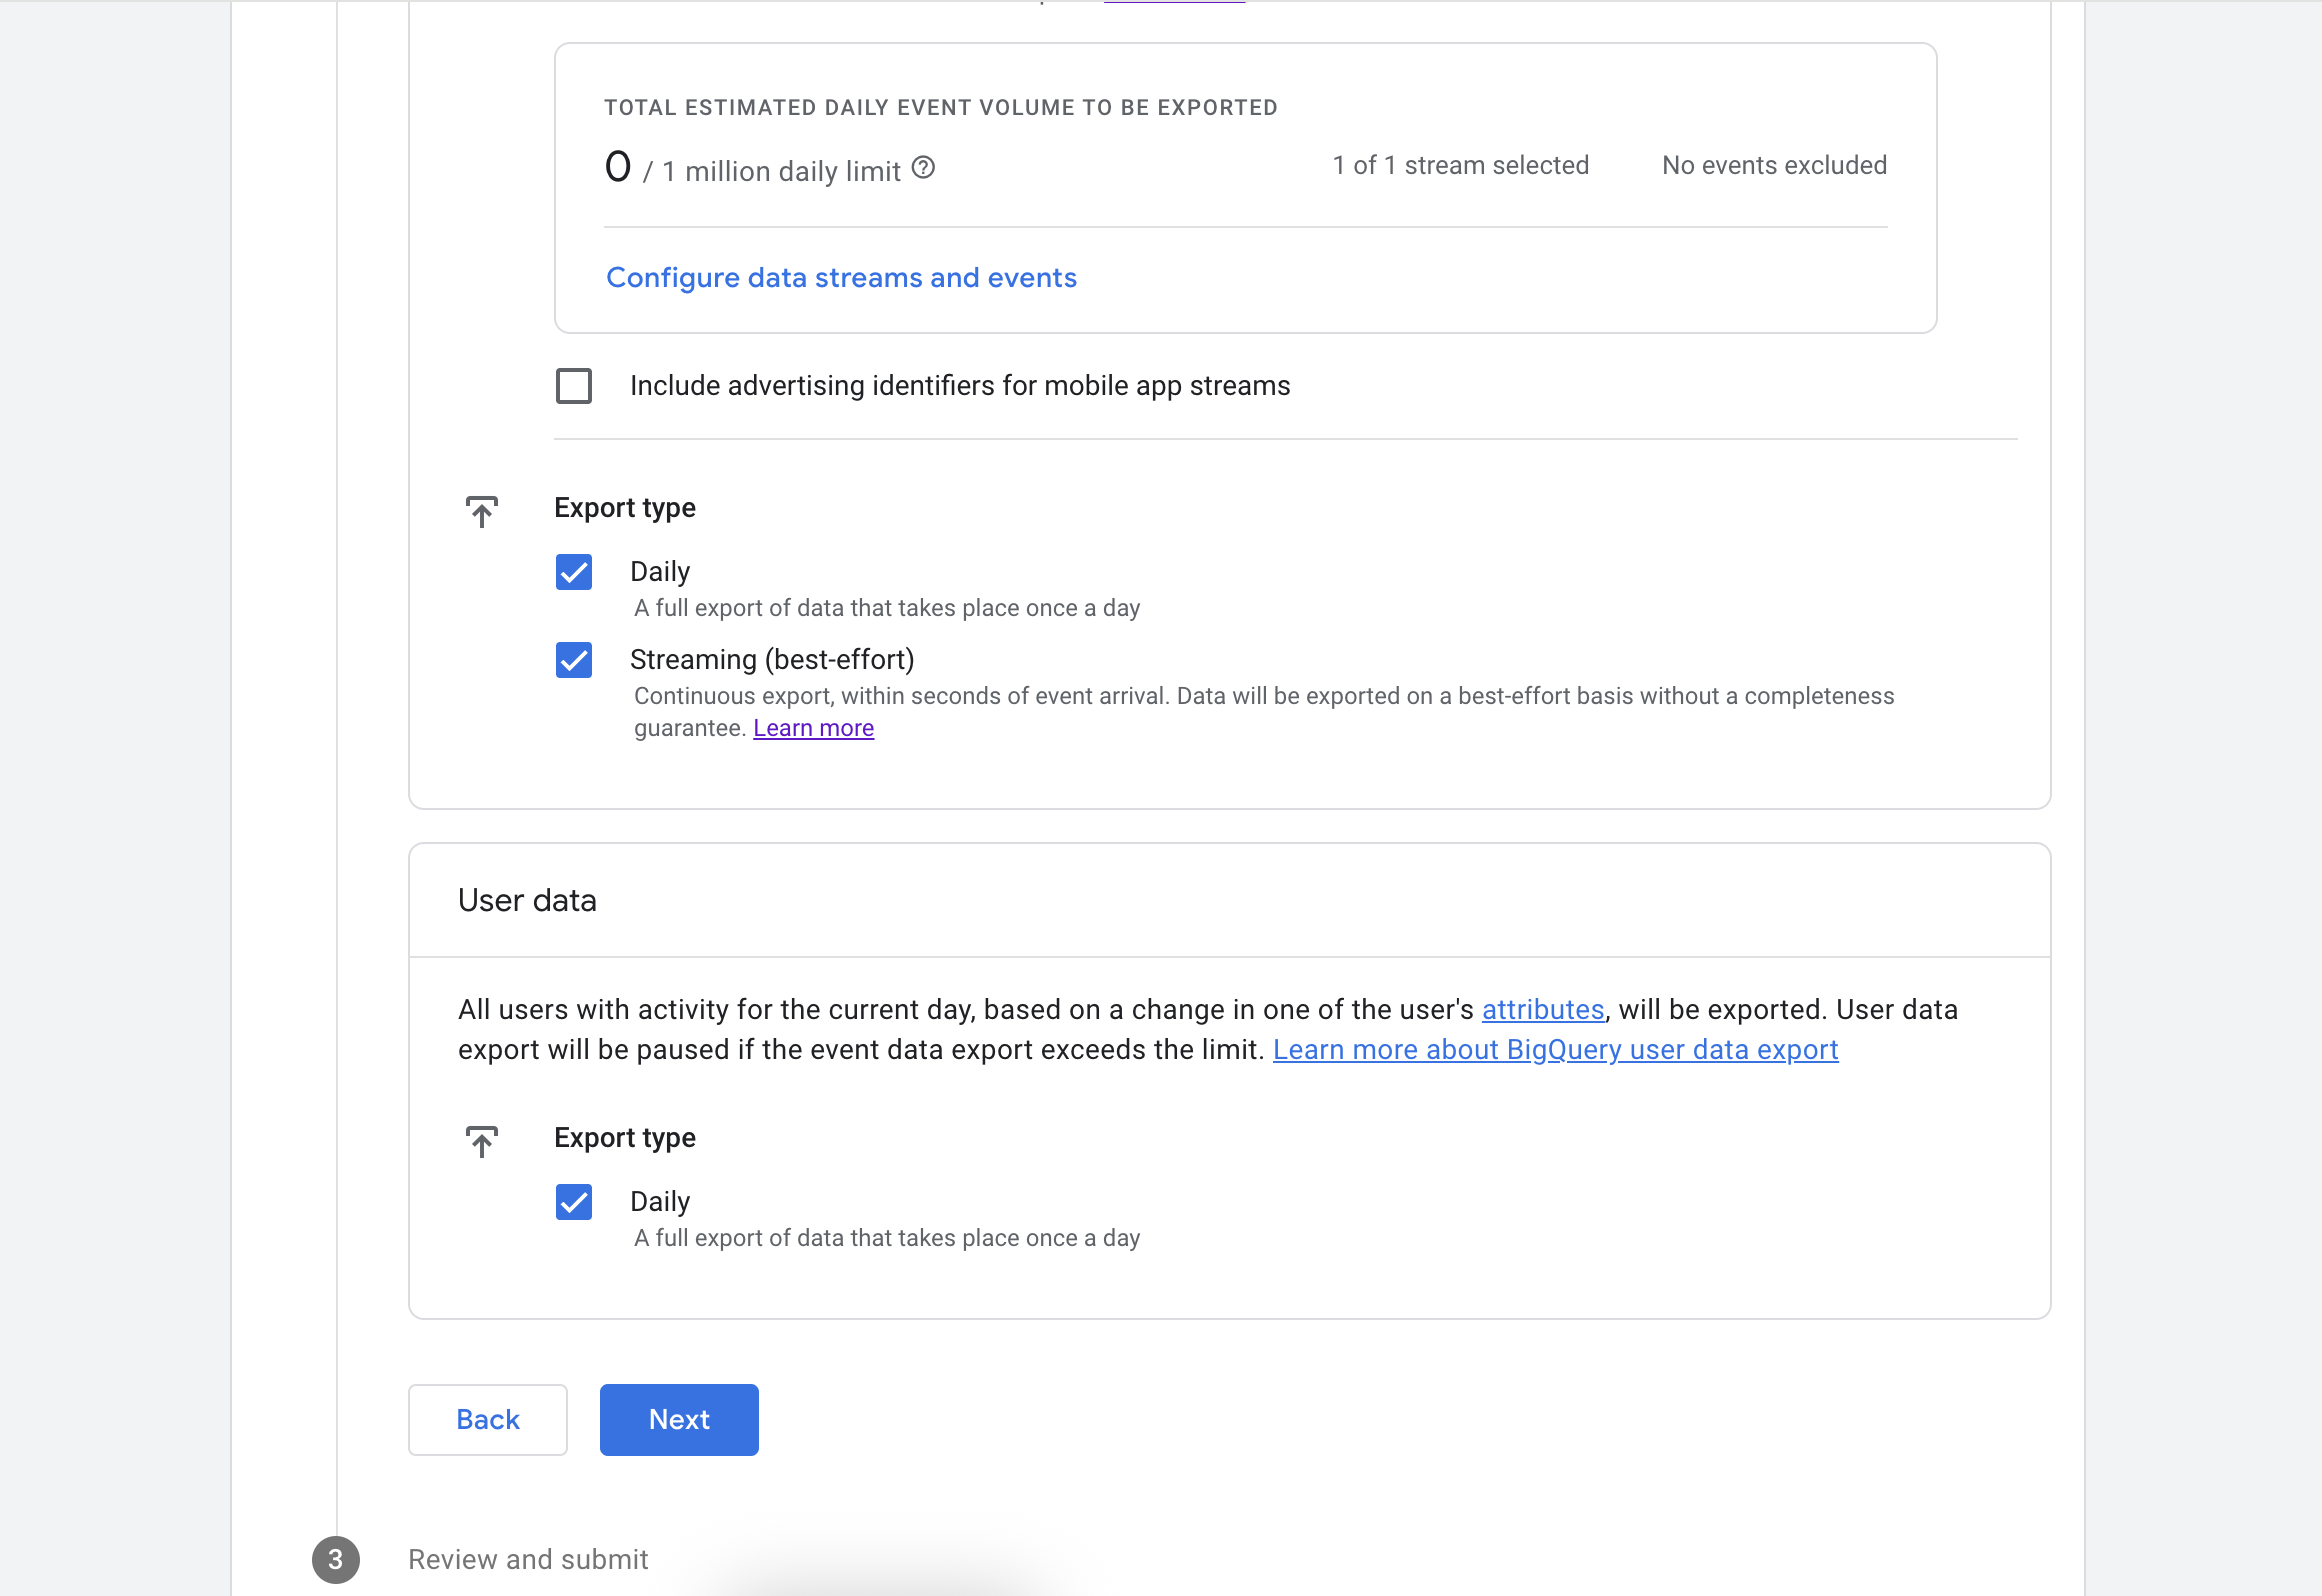Click the Next button
The height and width of the screenshot is (1596, 2322).
pos(679,1420)
